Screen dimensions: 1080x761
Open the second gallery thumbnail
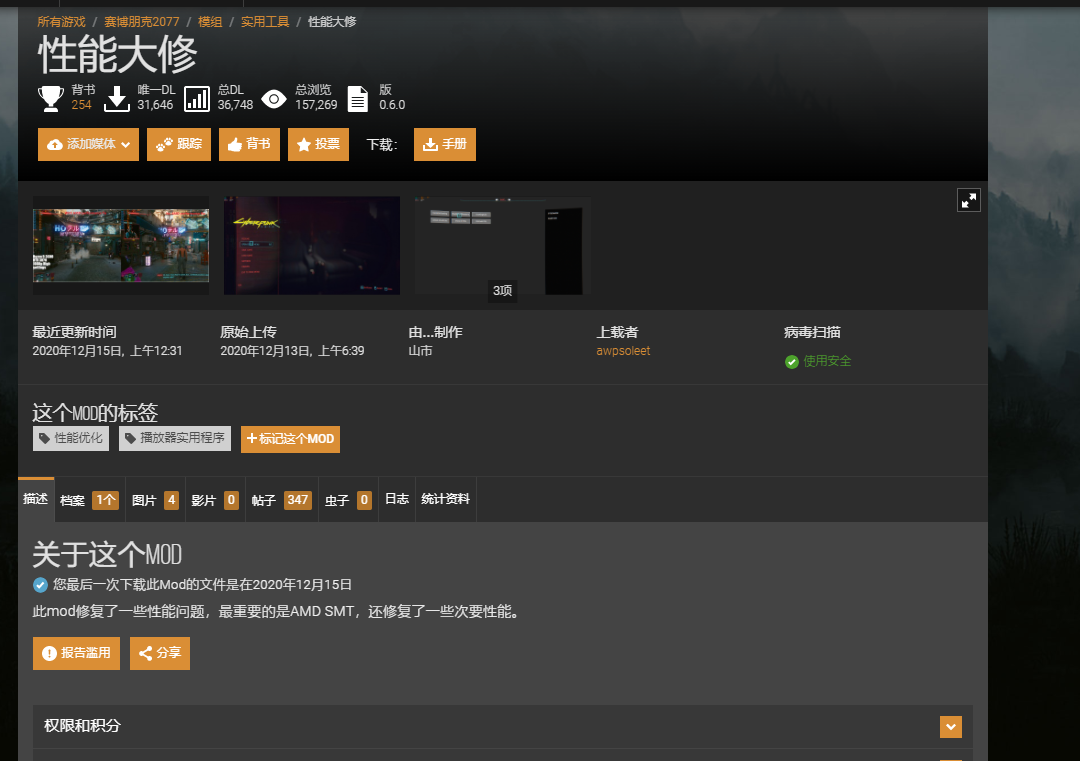pyautogui.click(x=311, y=245)
